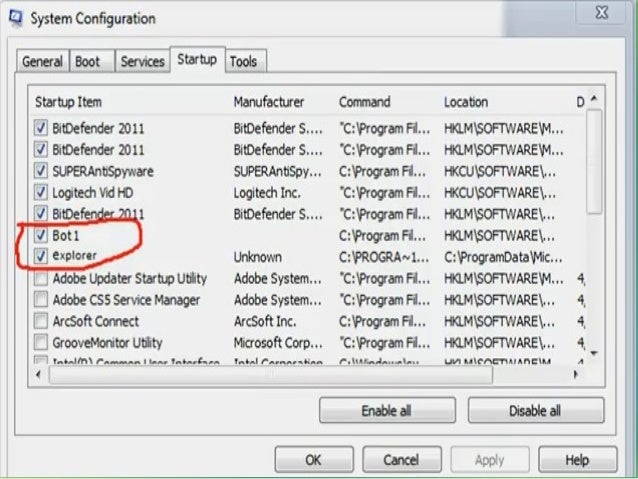Sort by Location column header

[466, 102]
